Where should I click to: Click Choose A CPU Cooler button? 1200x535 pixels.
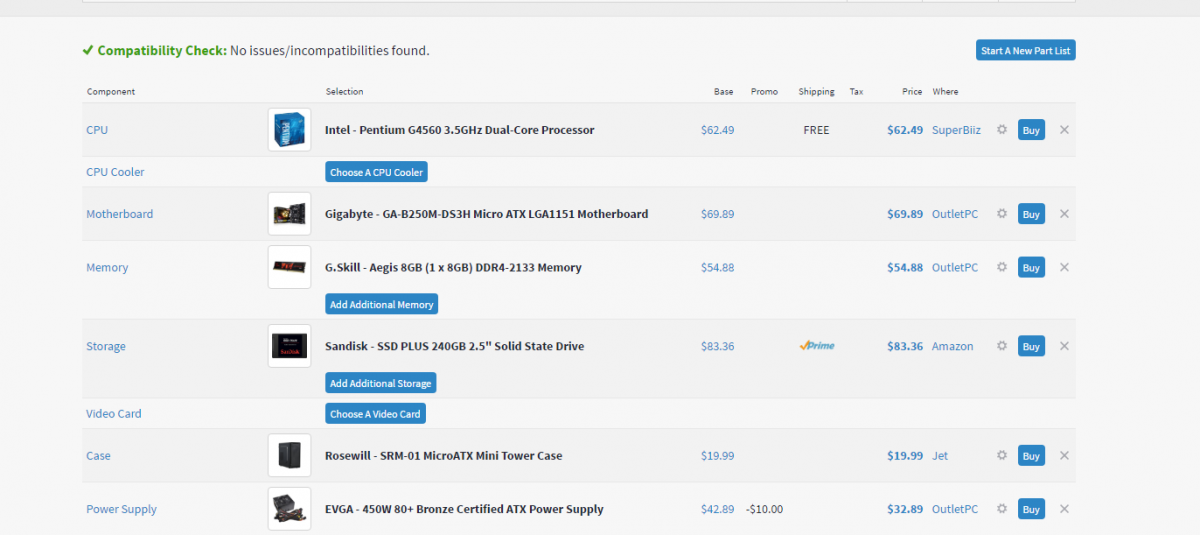pyautogui.click(x=376, y=172)
